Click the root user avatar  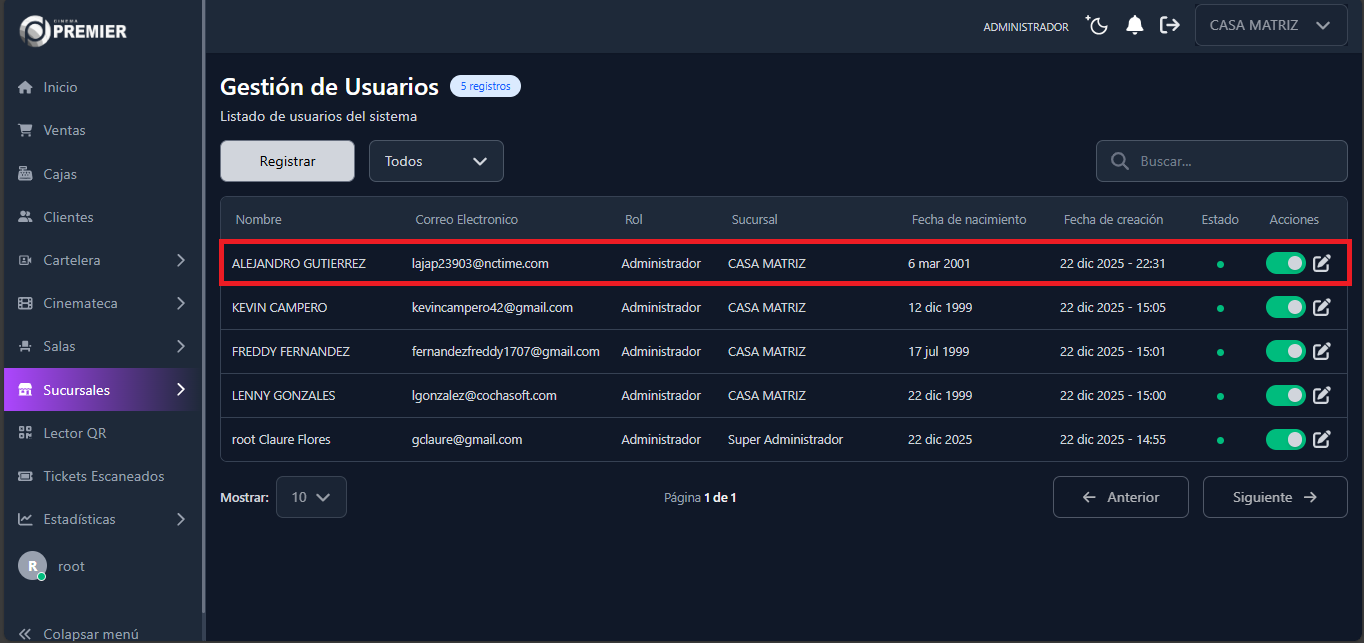(32, 566)
